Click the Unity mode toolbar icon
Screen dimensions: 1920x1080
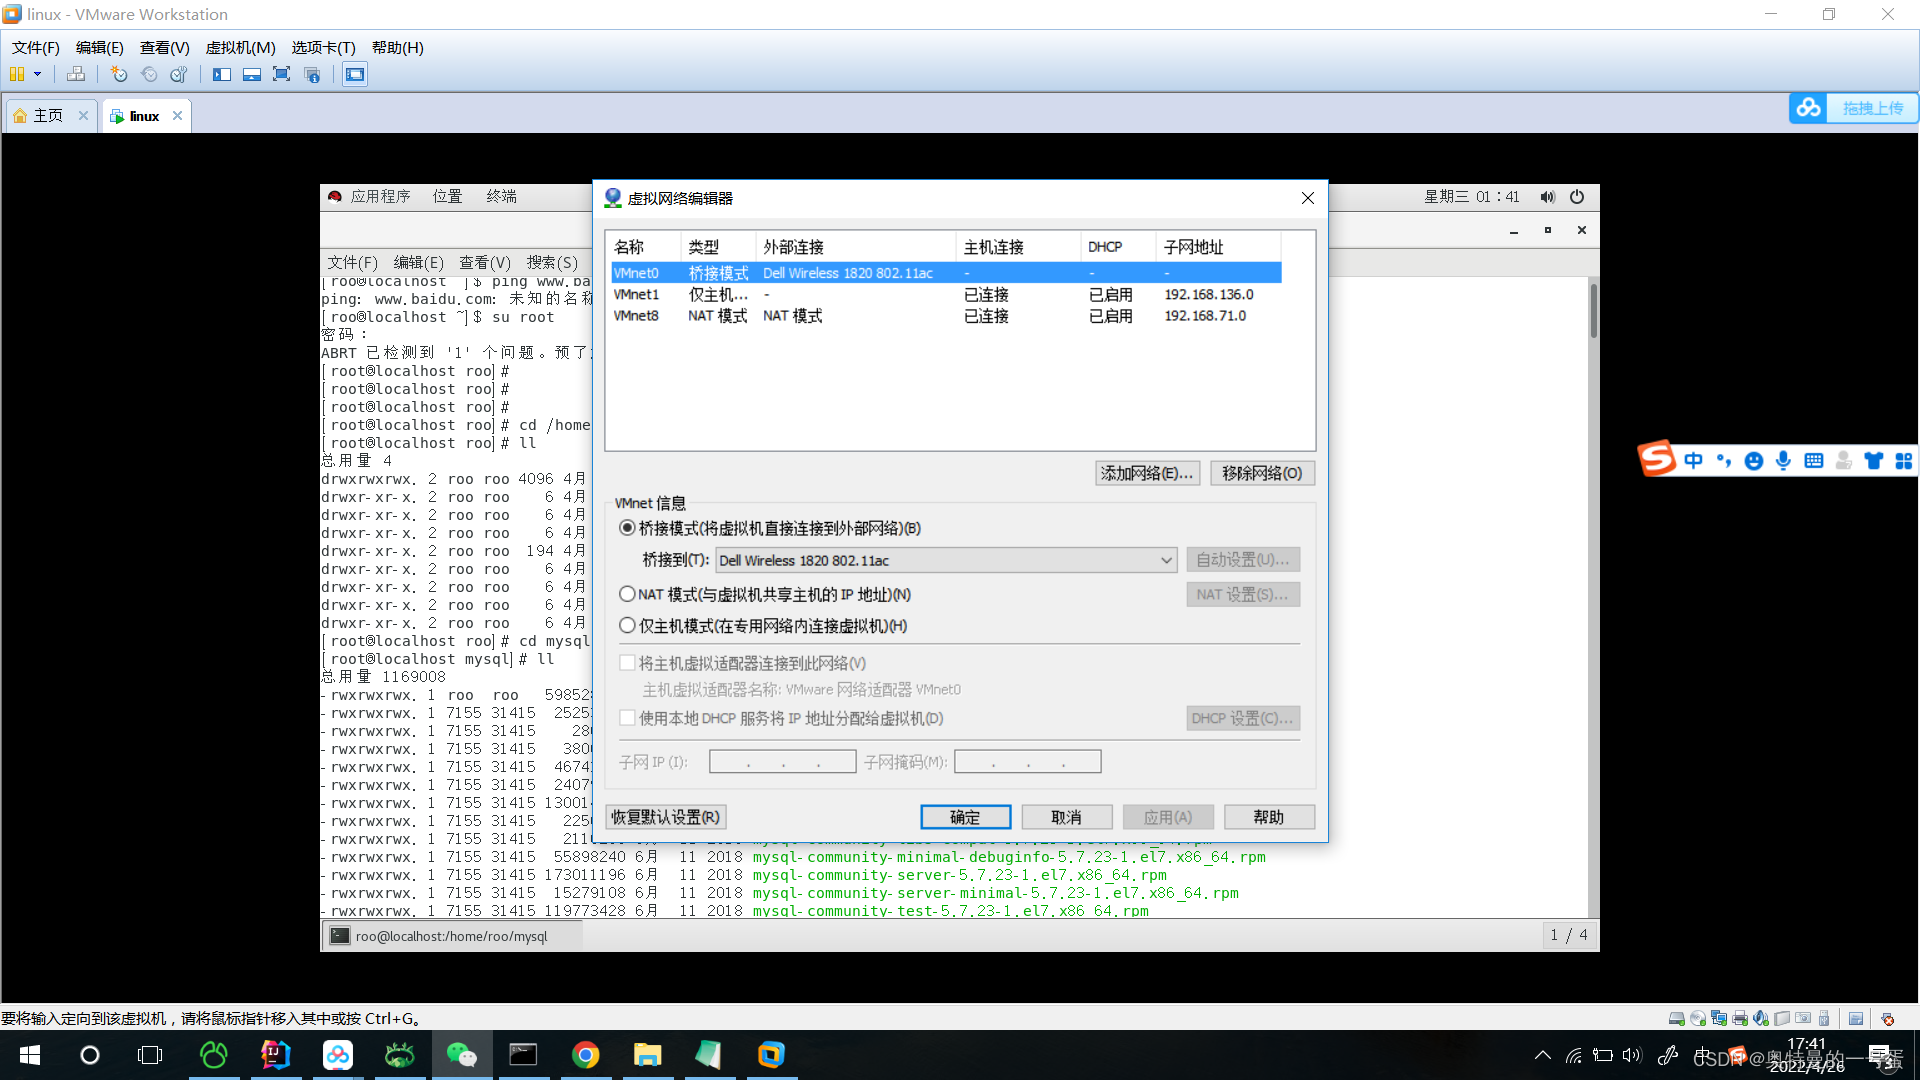pyautogui.click(x=312, y=74)
